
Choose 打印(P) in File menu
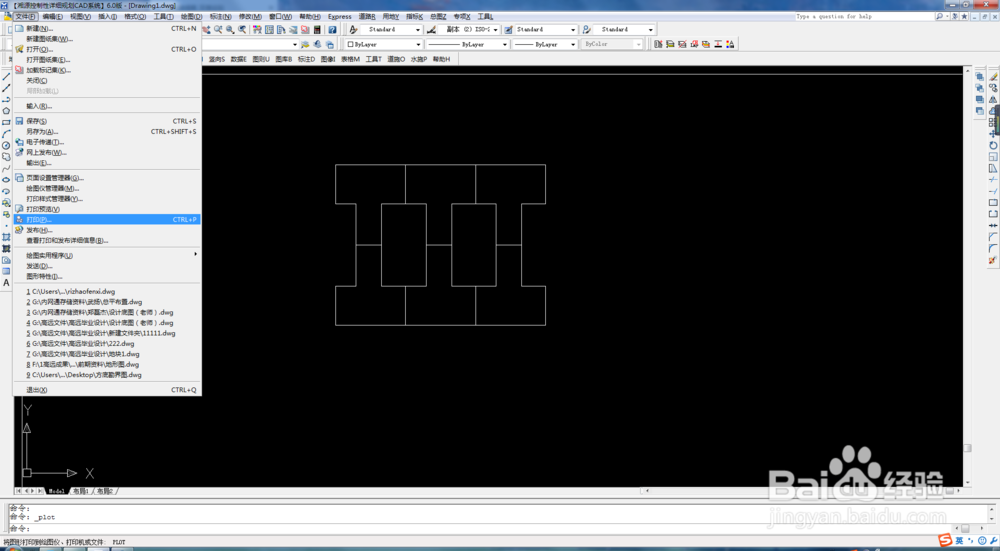point(107,219)
